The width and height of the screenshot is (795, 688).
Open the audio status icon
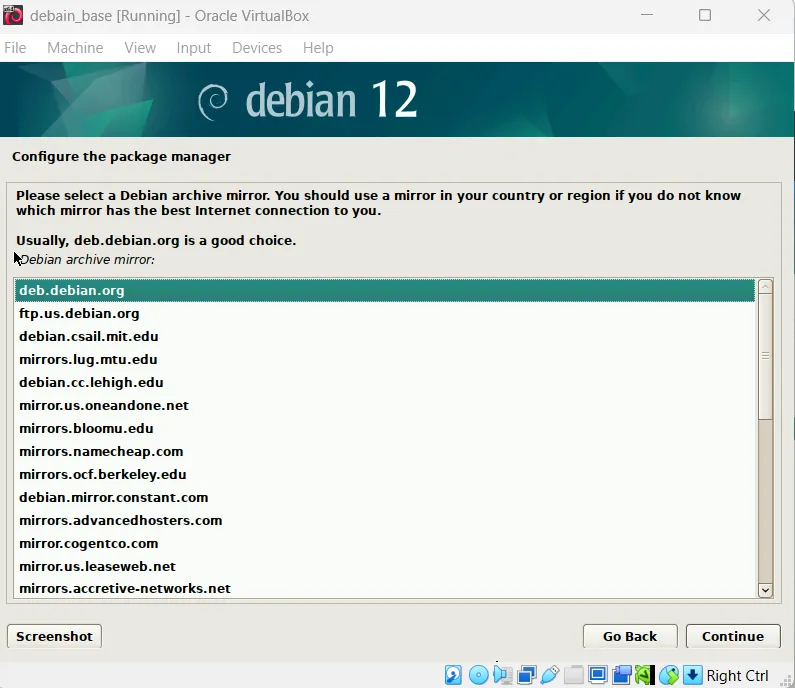click(x=502, y=675)
